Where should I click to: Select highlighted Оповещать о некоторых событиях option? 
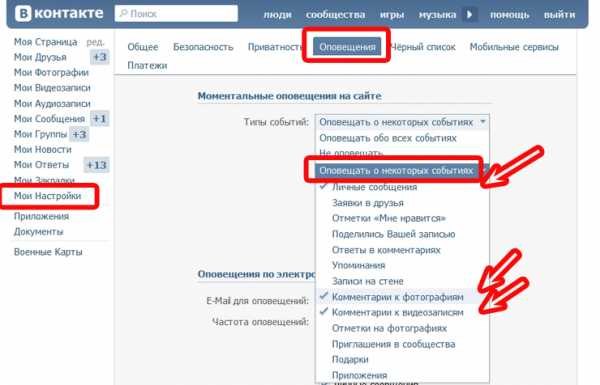[396, 170]
